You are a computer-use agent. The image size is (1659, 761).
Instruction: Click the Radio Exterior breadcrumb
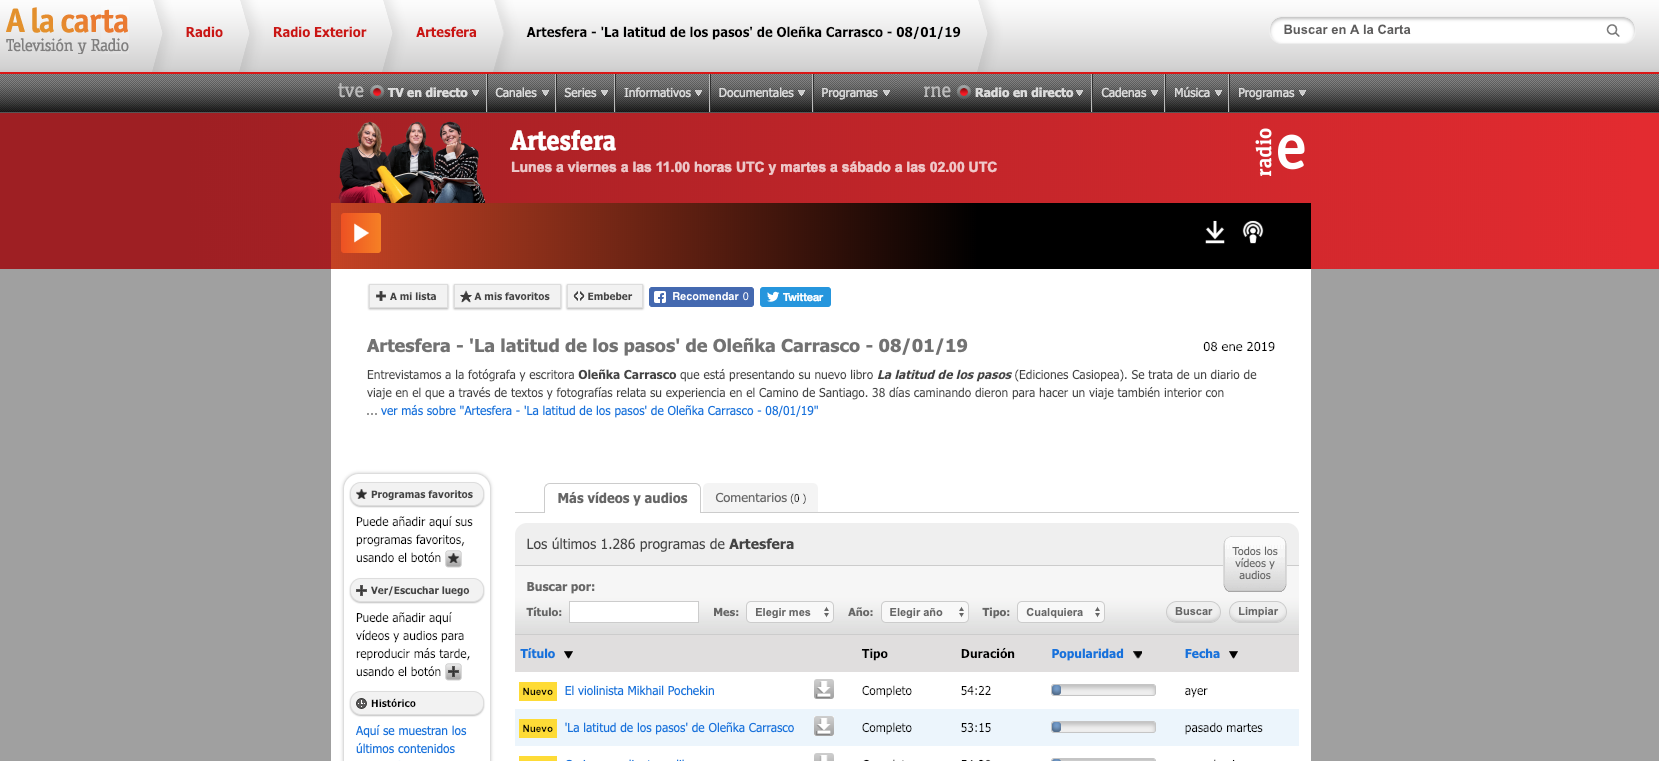(x=320, y=32)
